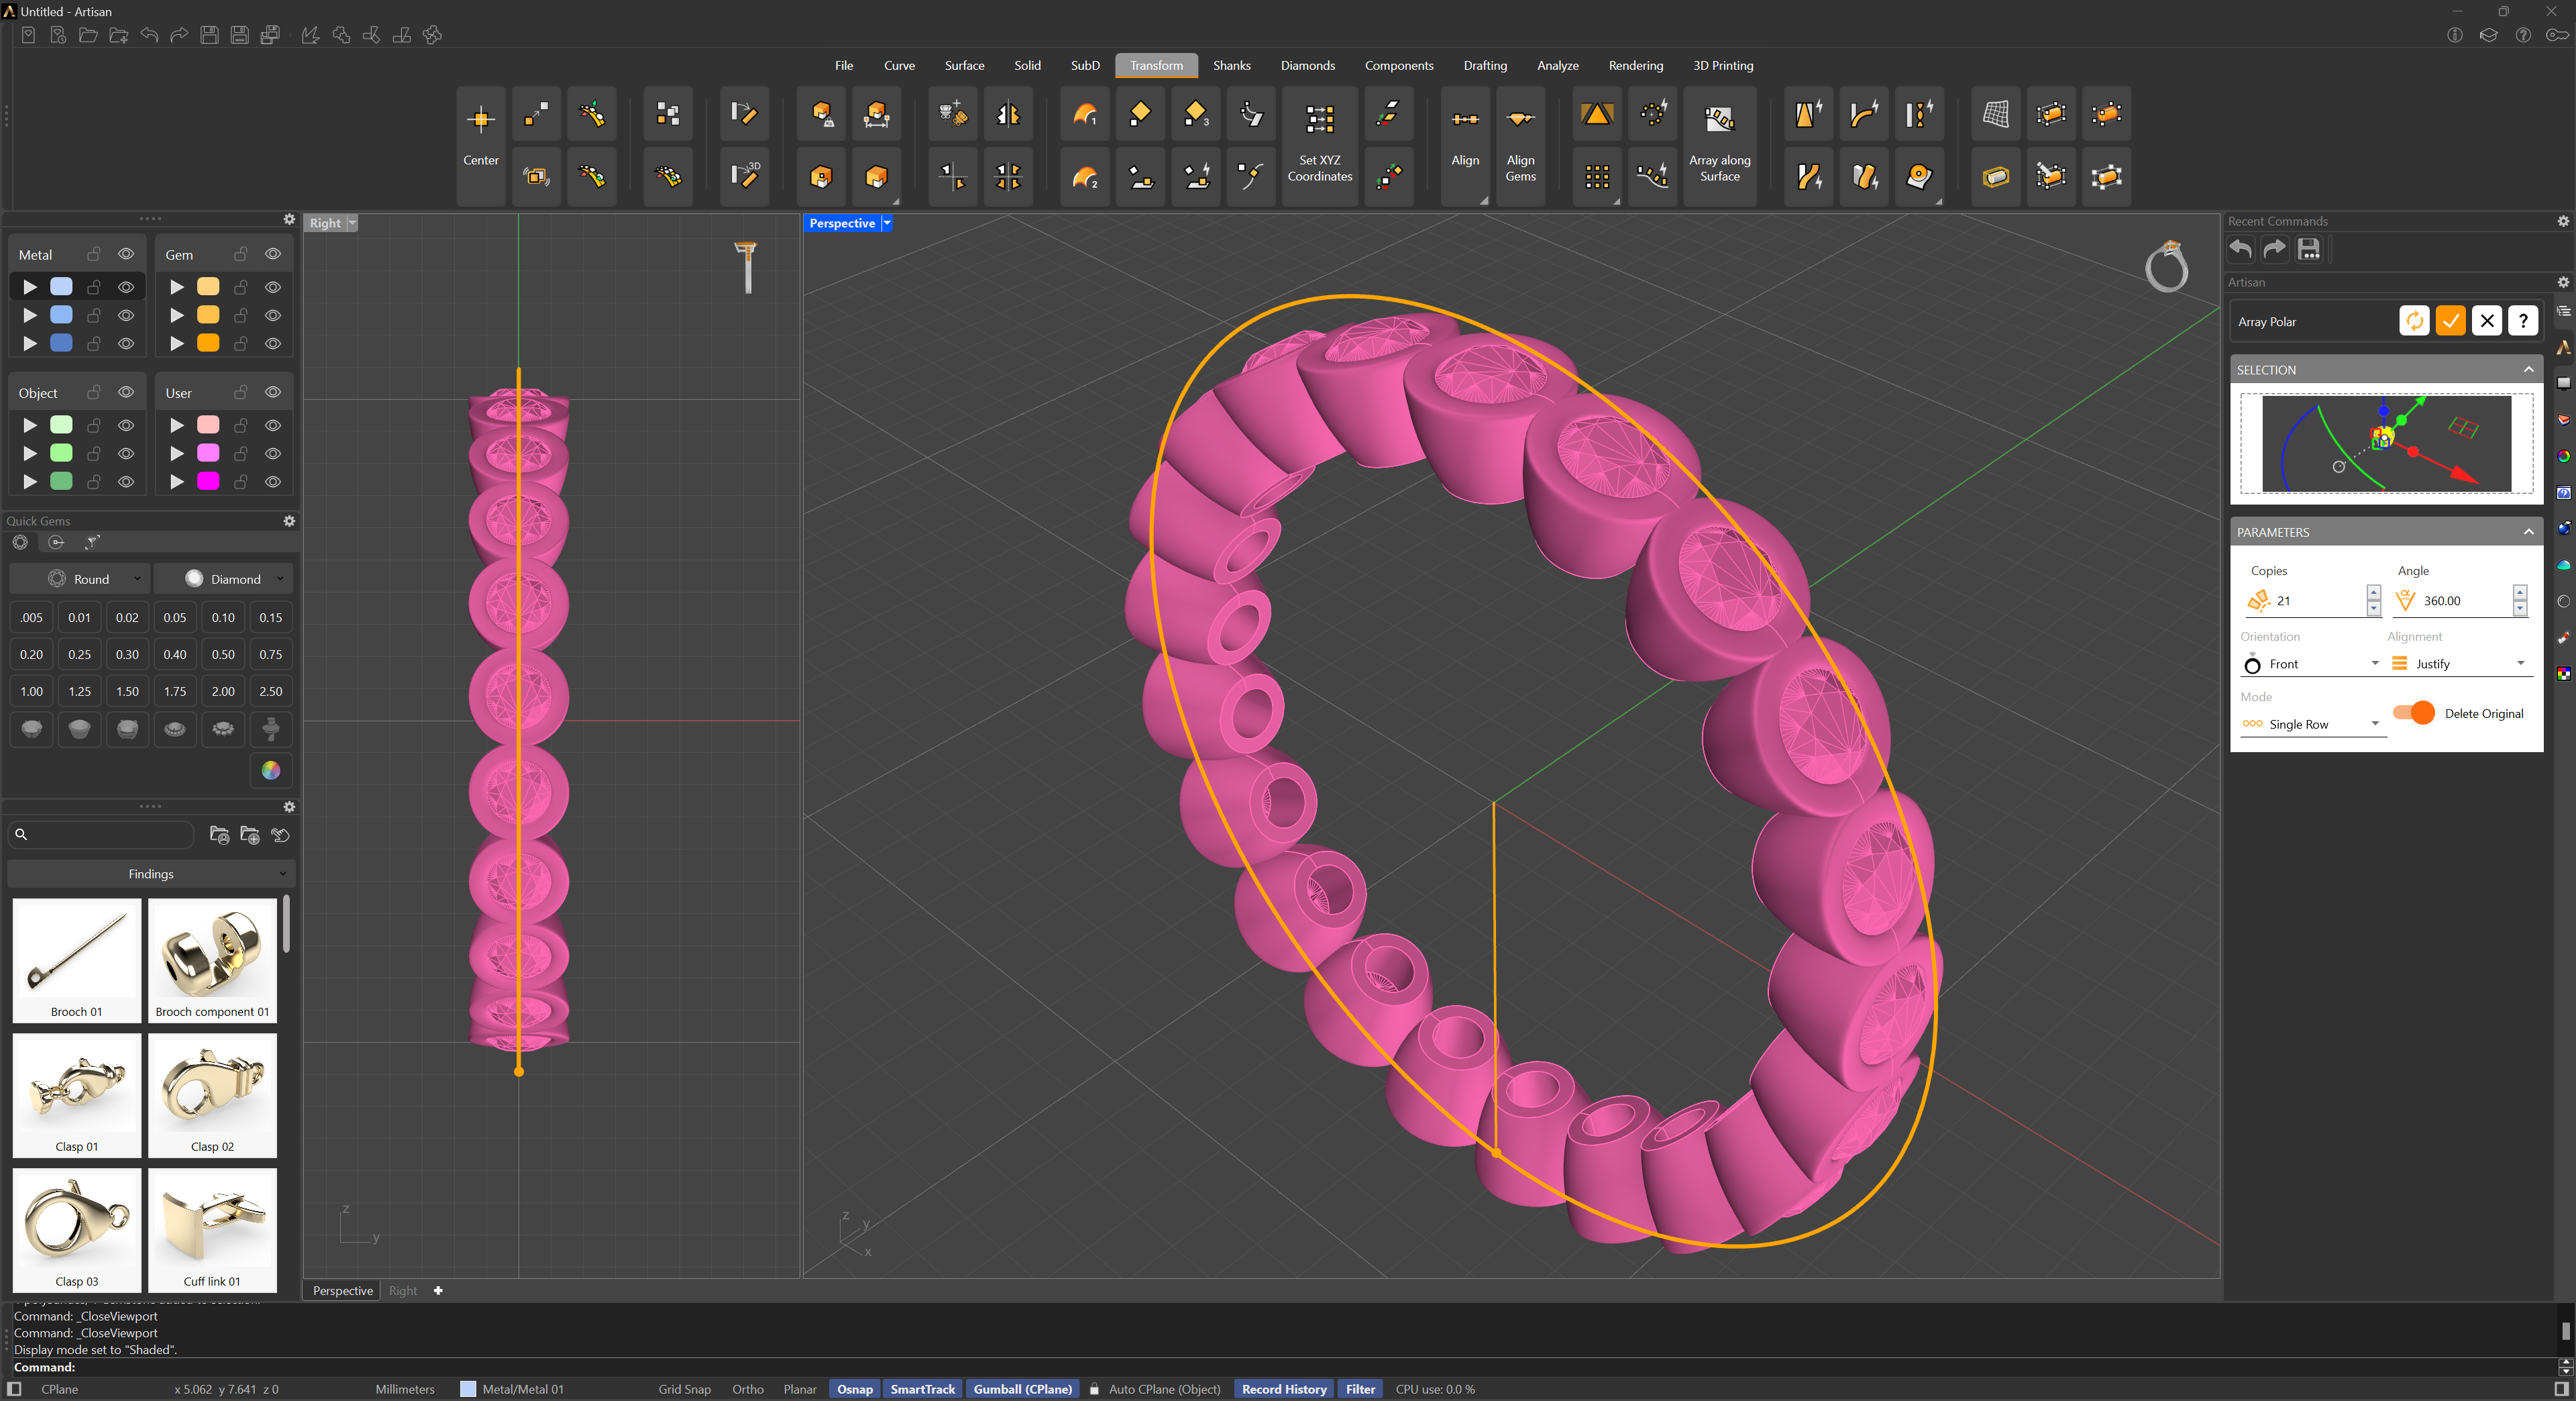This screenshot has height=1401, width=2576.
Task: Select the 1.00 carat gem size
Action: tap(32, 691)
